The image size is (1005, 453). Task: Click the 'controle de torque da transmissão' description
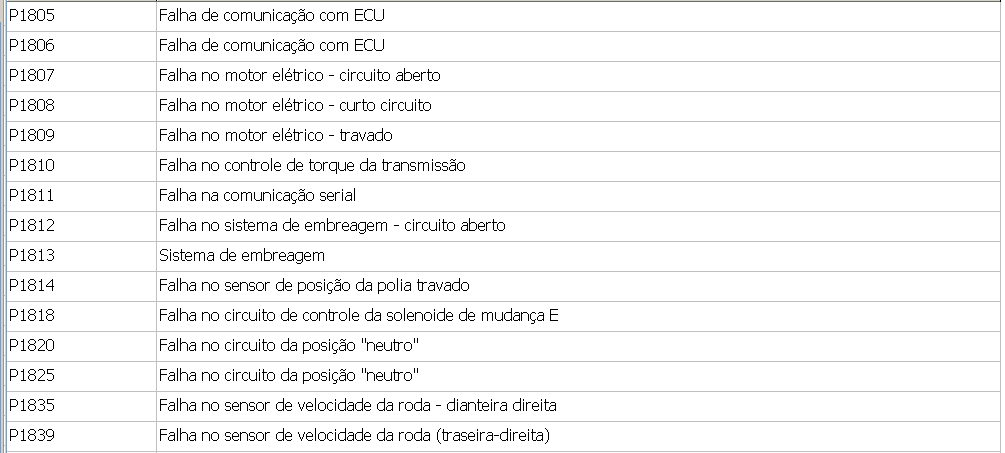pos(312,165)
